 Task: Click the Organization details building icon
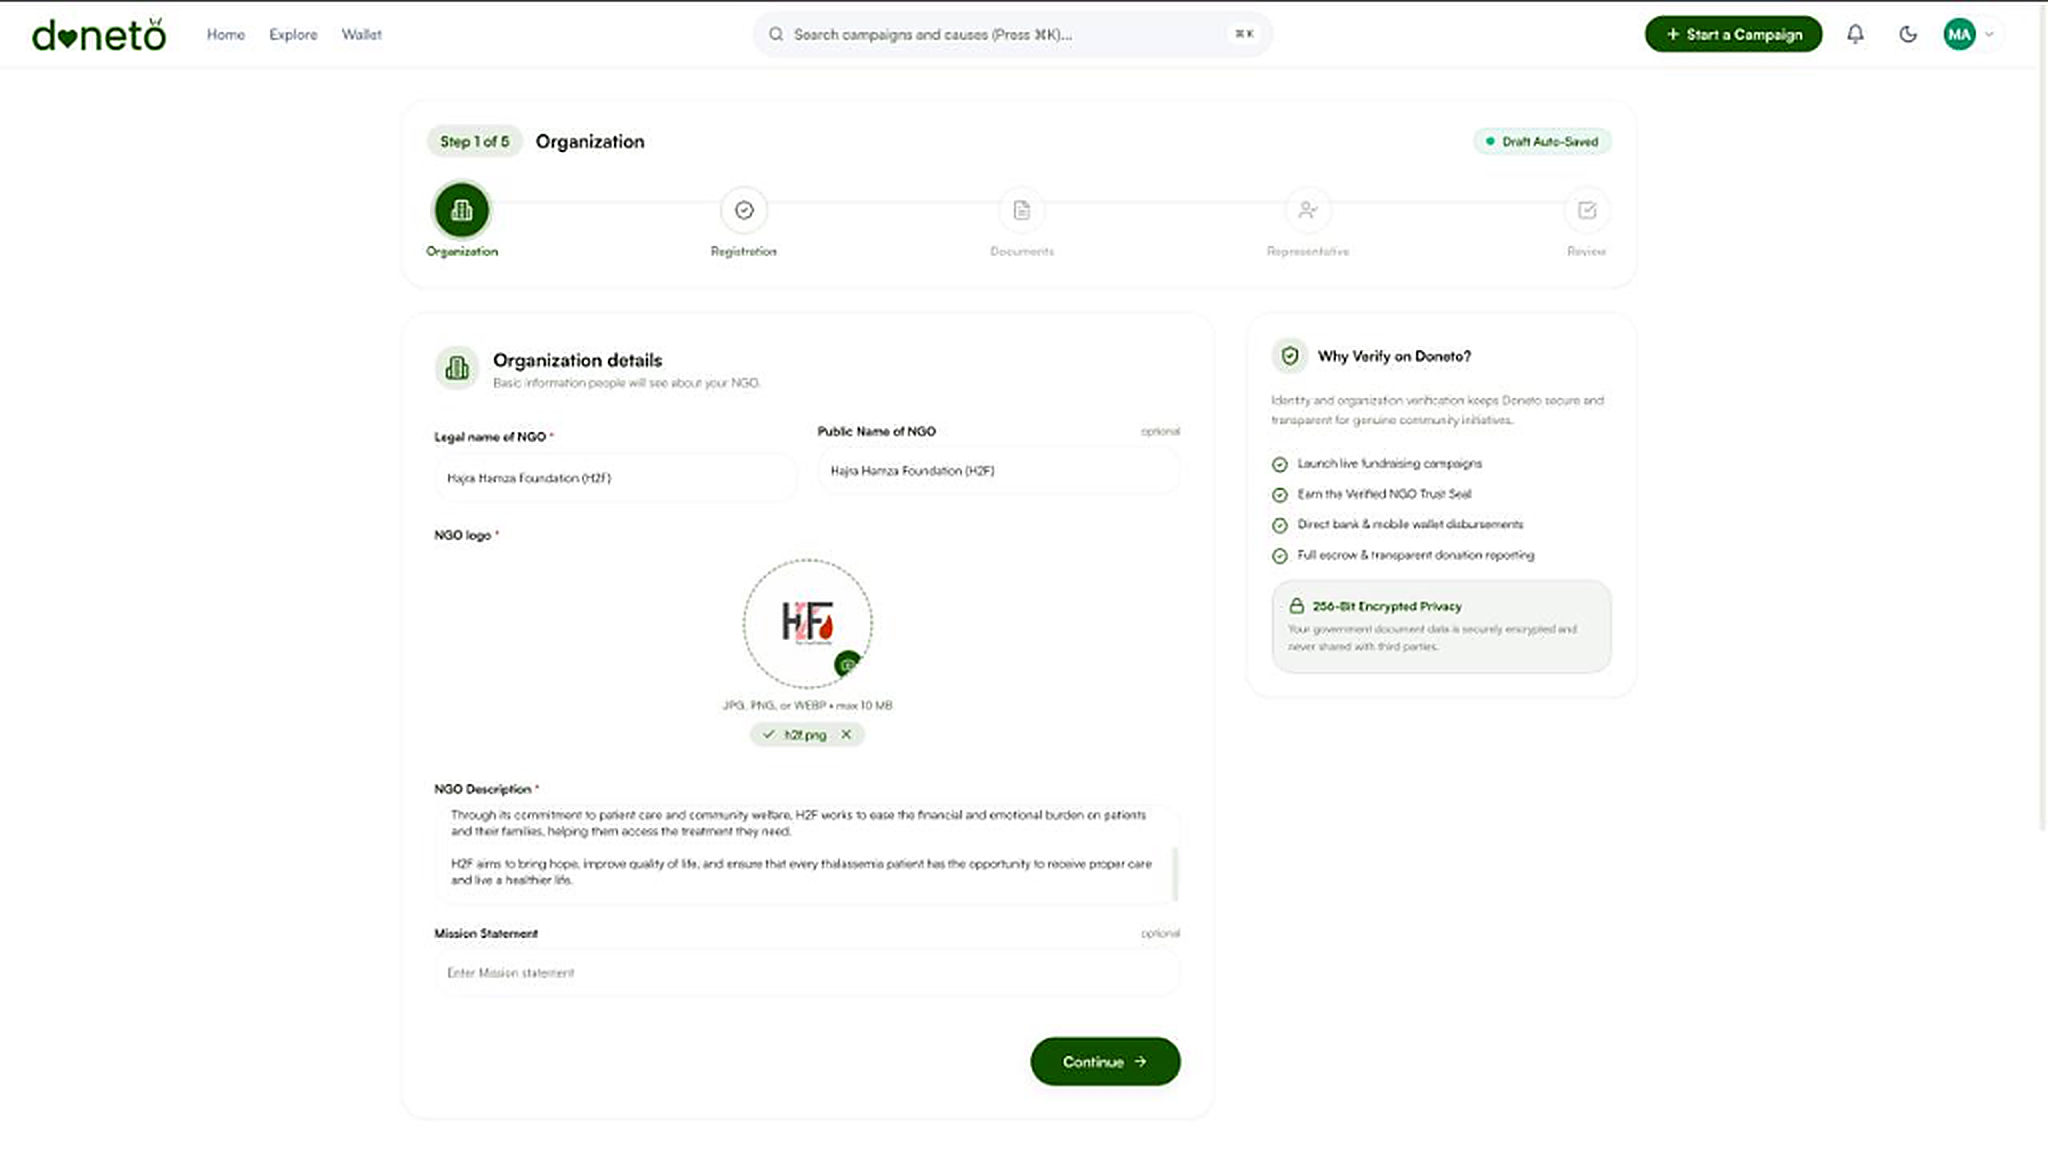pyautogui.click(x=457, y=368)
